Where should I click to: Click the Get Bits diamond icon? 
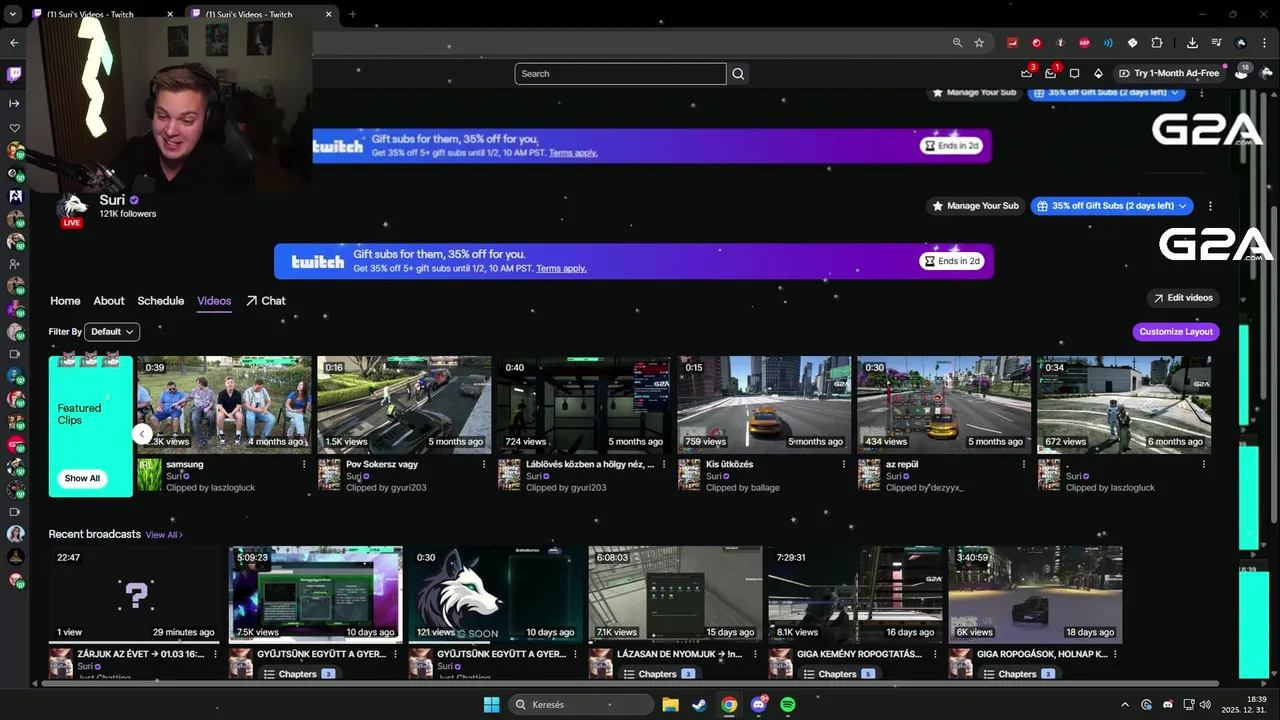coord(1098,73)
